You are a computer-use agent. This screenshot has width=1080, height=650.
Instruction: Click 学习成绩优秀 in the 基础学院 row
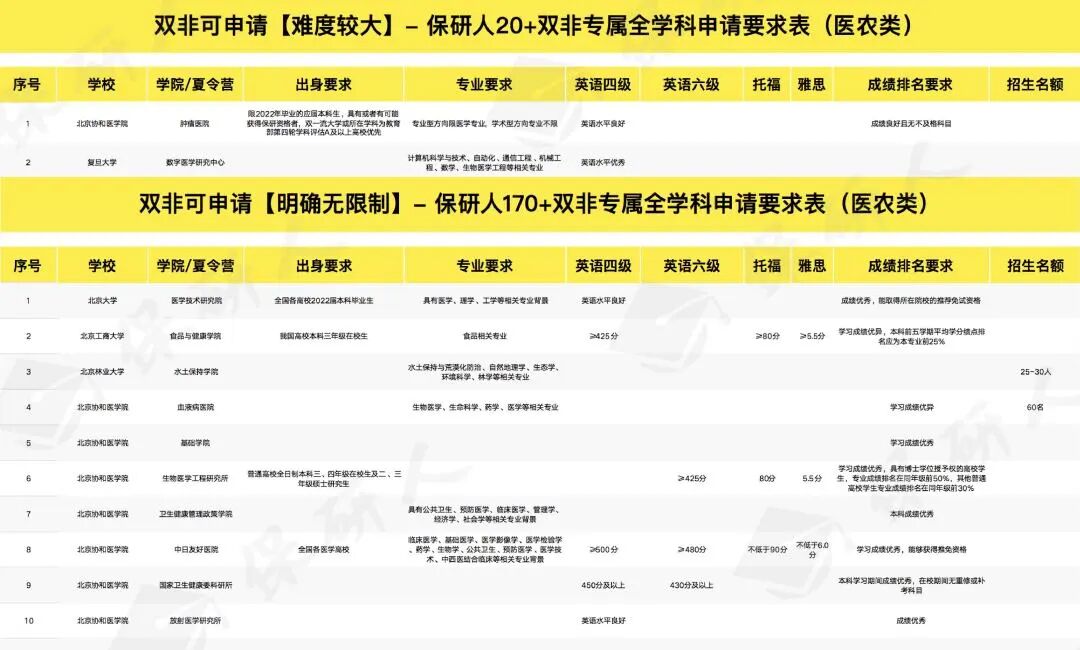911,443
